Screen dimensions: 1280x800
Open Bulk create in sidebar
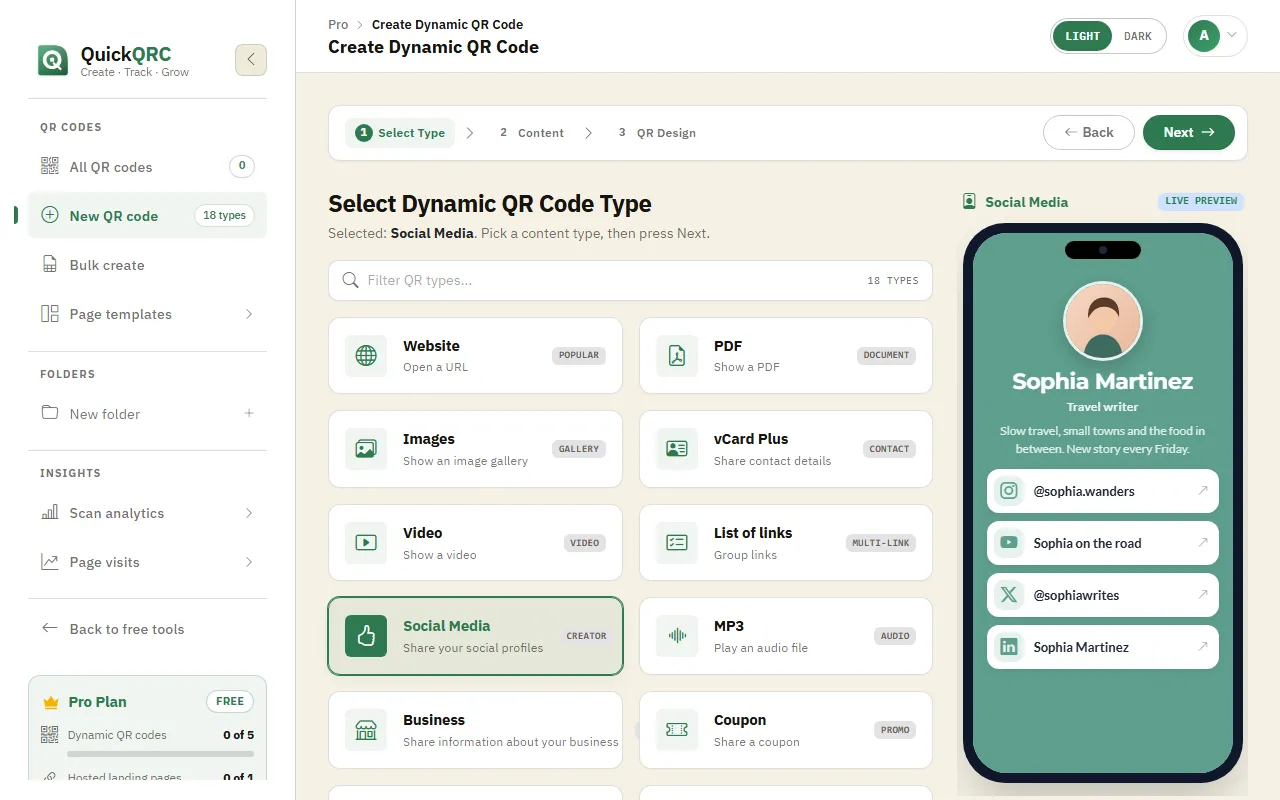coord(148,265)
